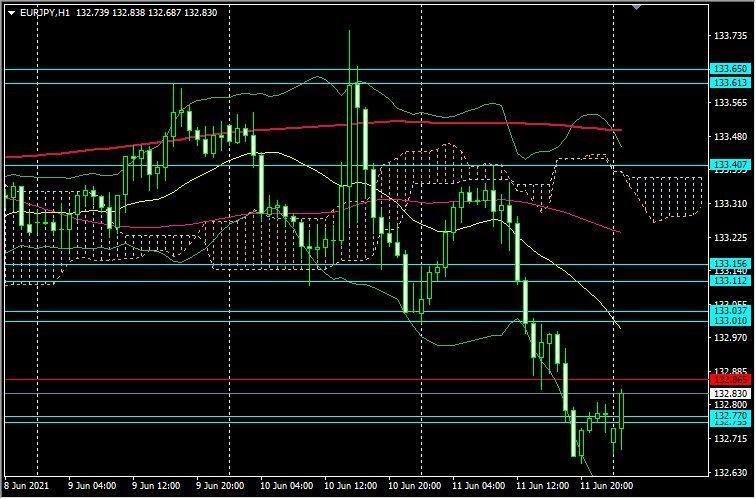Click the 11 Jun 20:00 time axis label

607,486
